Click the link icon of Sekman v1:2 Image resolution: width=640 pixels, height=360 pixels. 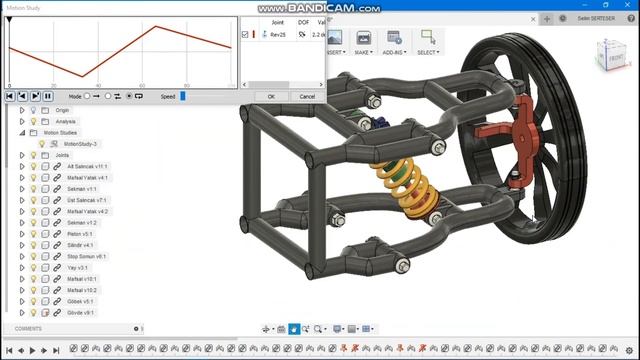(57, 222)
